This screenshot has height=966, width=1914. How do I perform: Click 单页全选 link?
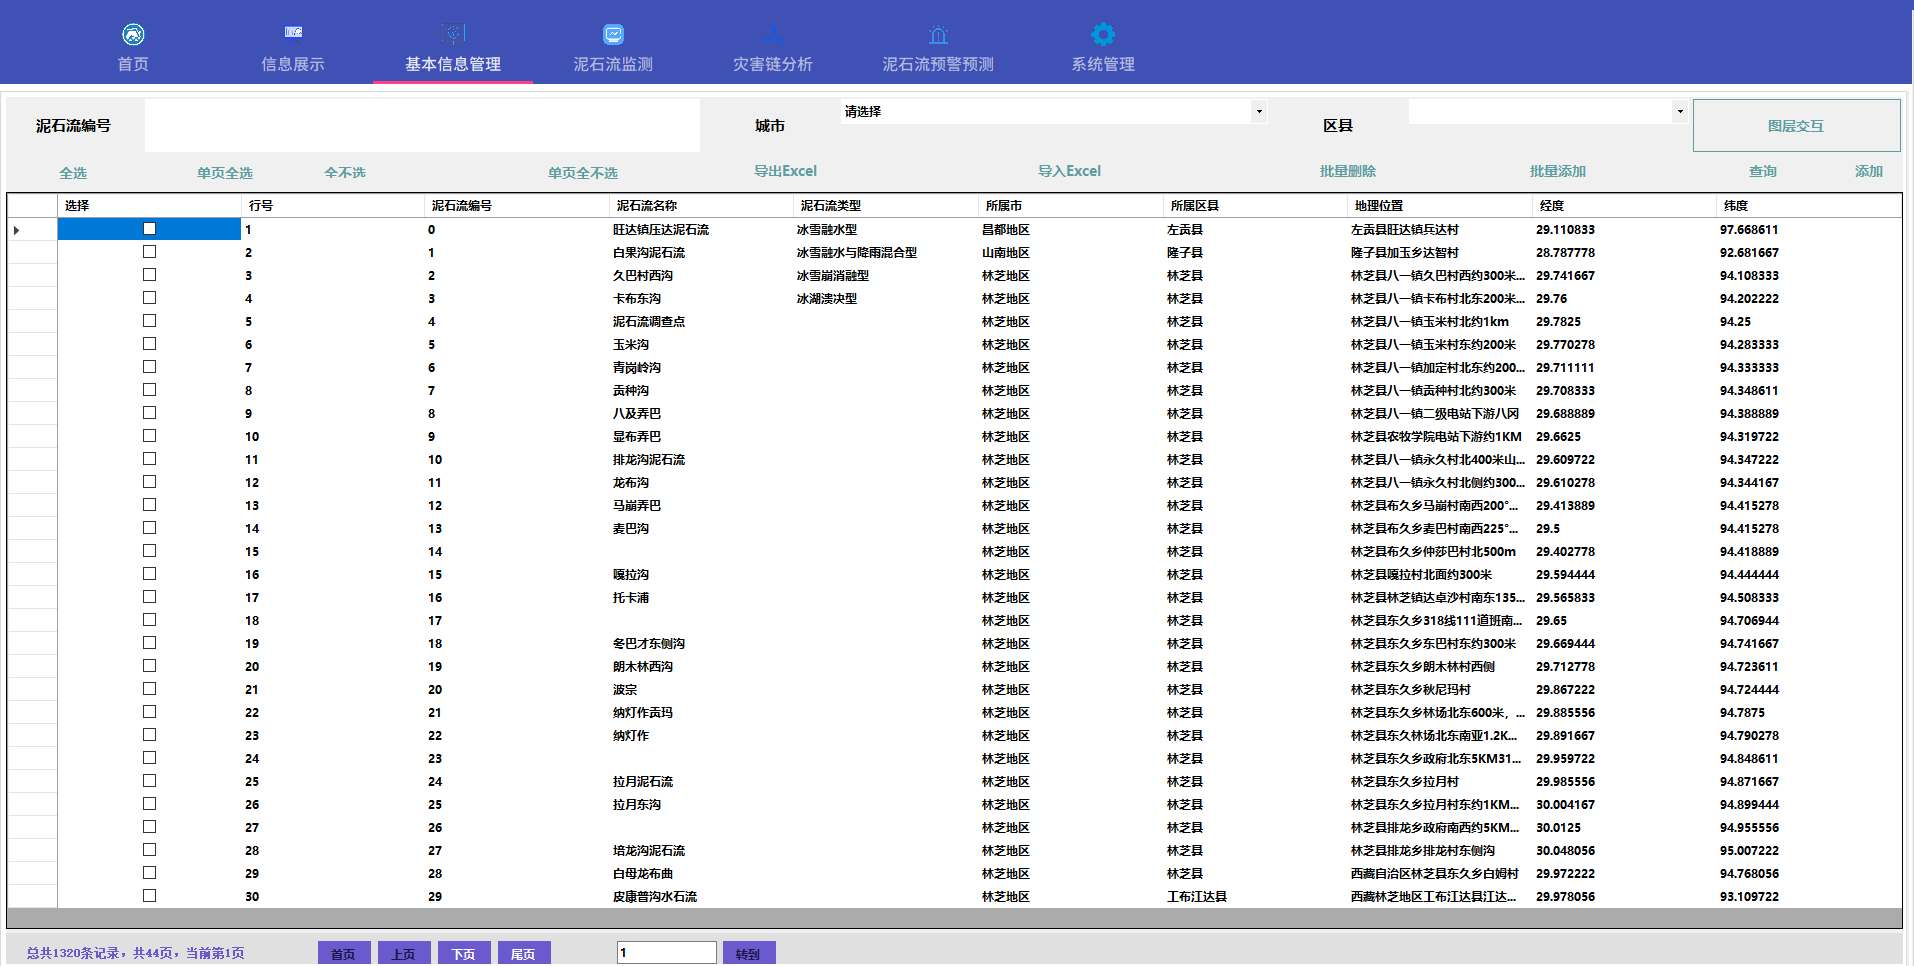(225, 173)
